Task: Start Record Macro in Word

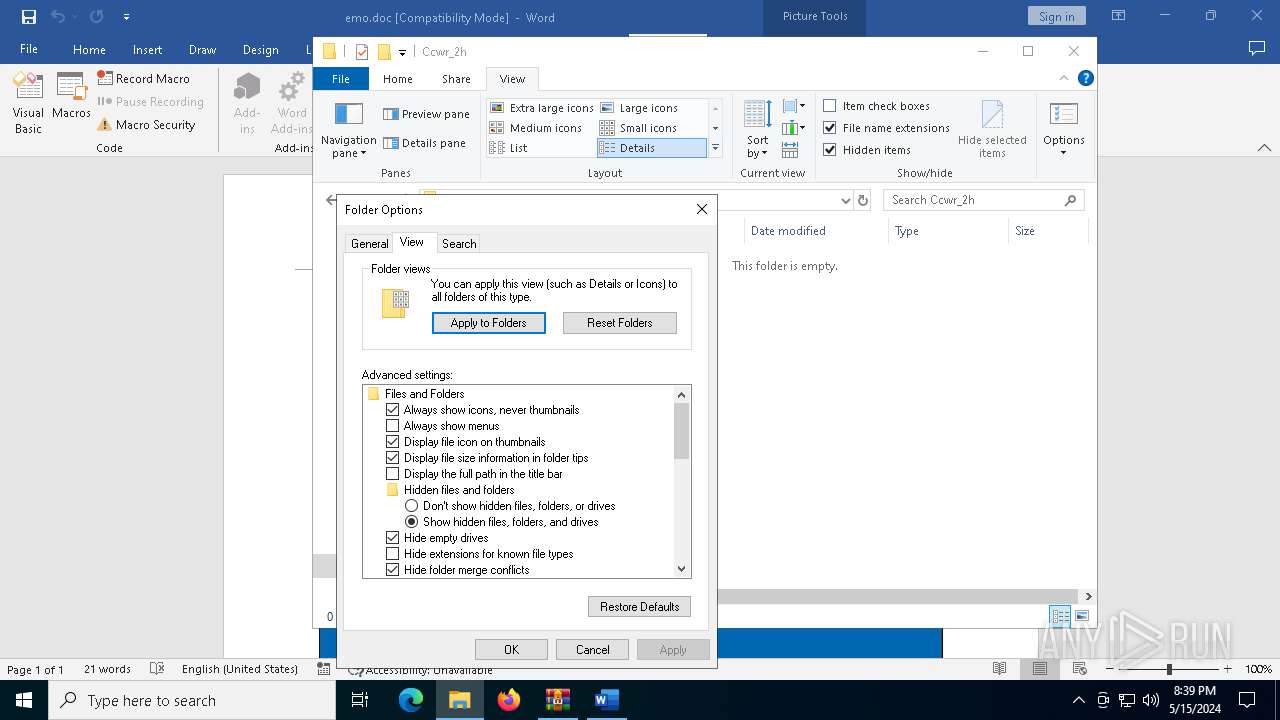Action: tap(144, 78)
